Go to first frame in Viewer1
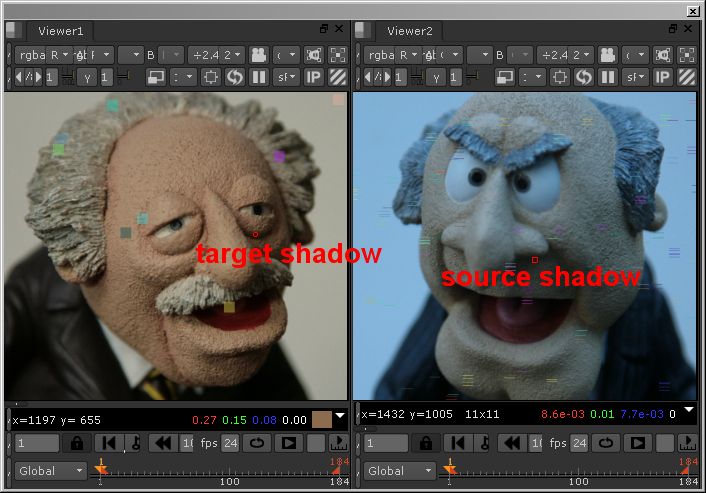The image size is (706, 493). click(x=109, y=443)
